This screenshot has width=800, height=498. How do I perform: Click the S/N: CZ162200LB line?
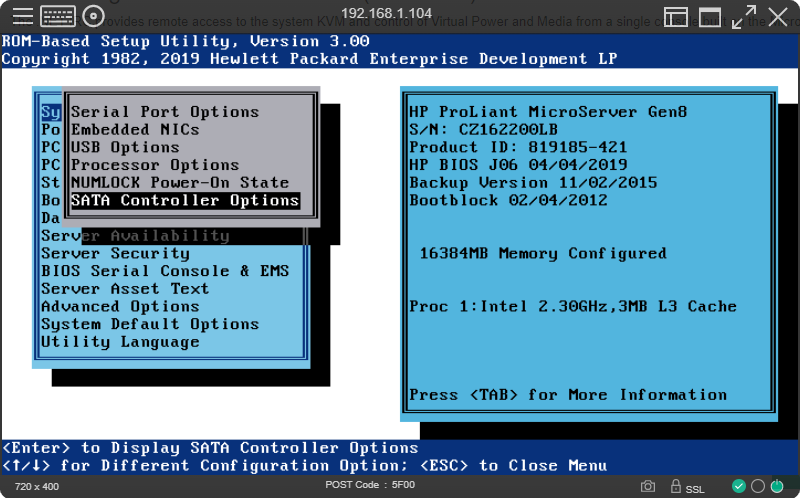(x=483, y=130)
